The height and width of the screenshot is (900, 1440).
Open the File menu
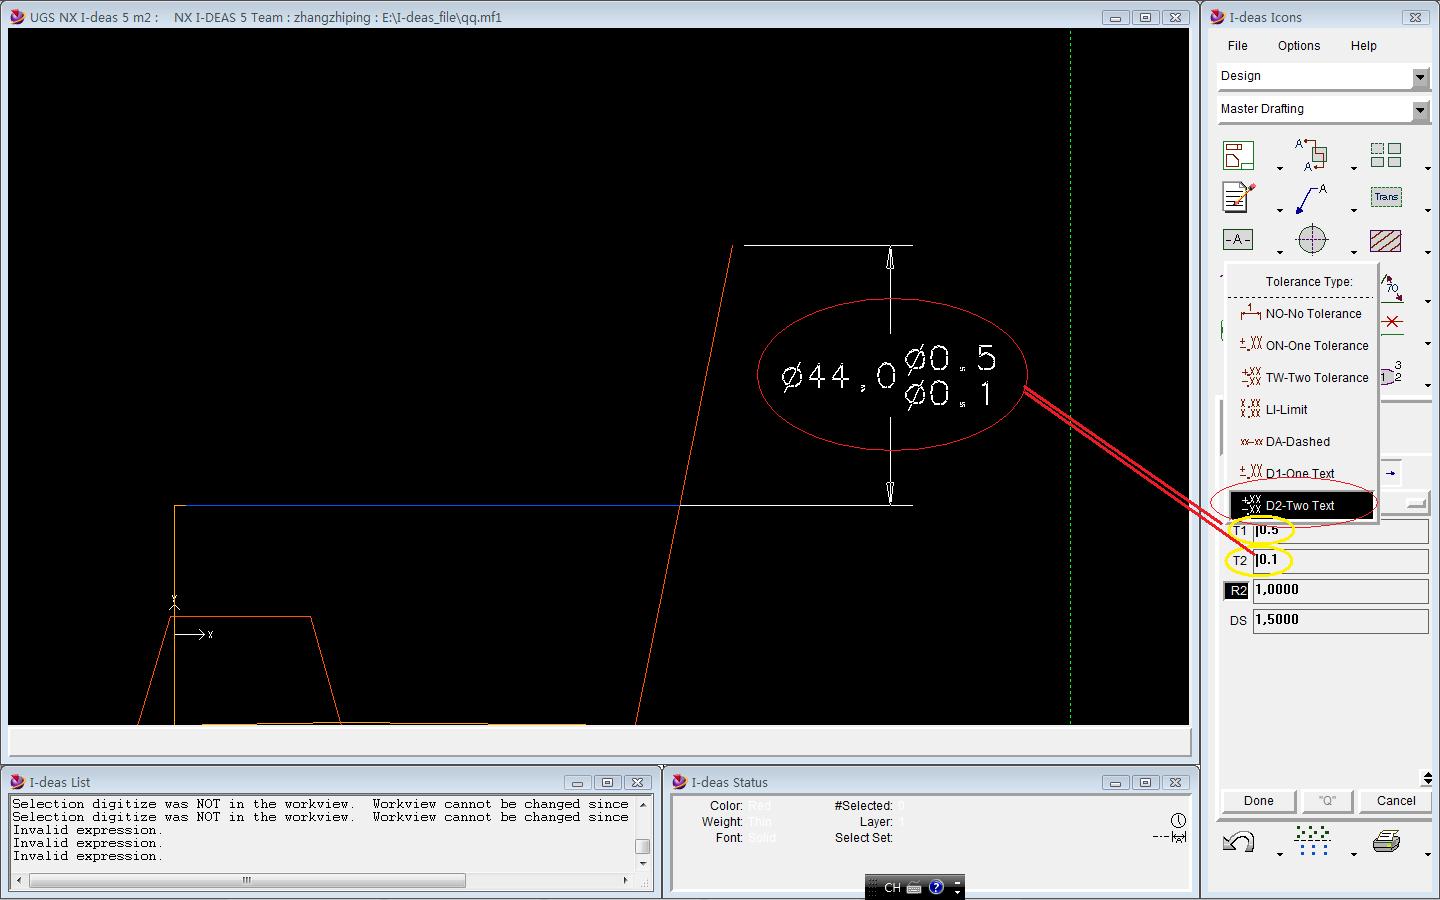pos(1237,46)
